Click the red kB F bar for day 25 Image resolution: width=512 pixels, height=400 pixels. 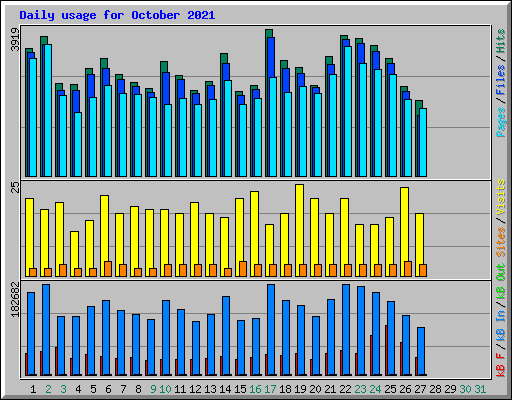point(386,350)
